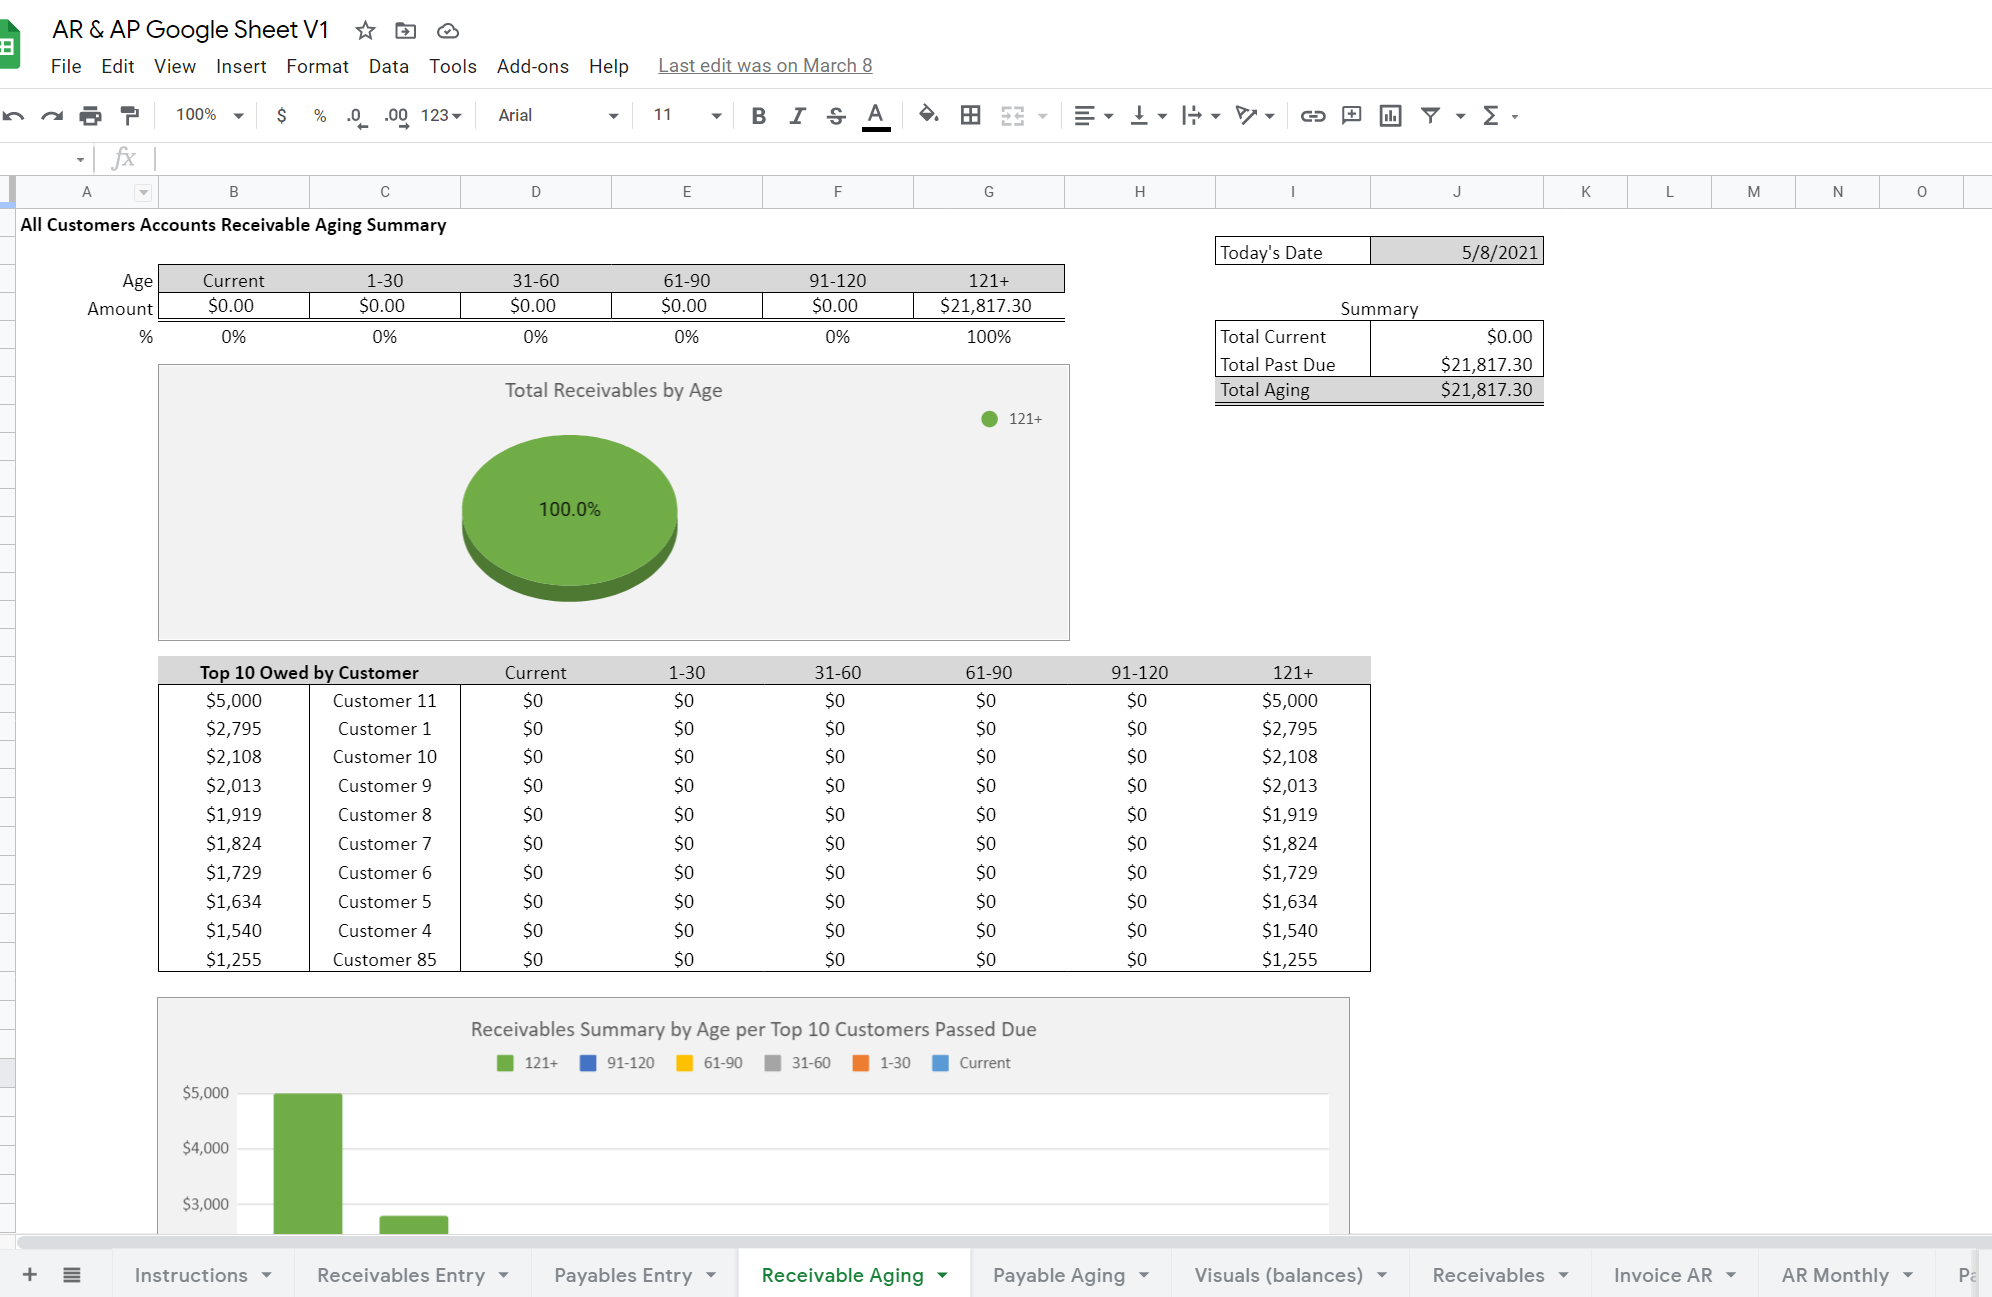Click the green pie chart
This screenshot has width=1992, height=1297.
570,517
